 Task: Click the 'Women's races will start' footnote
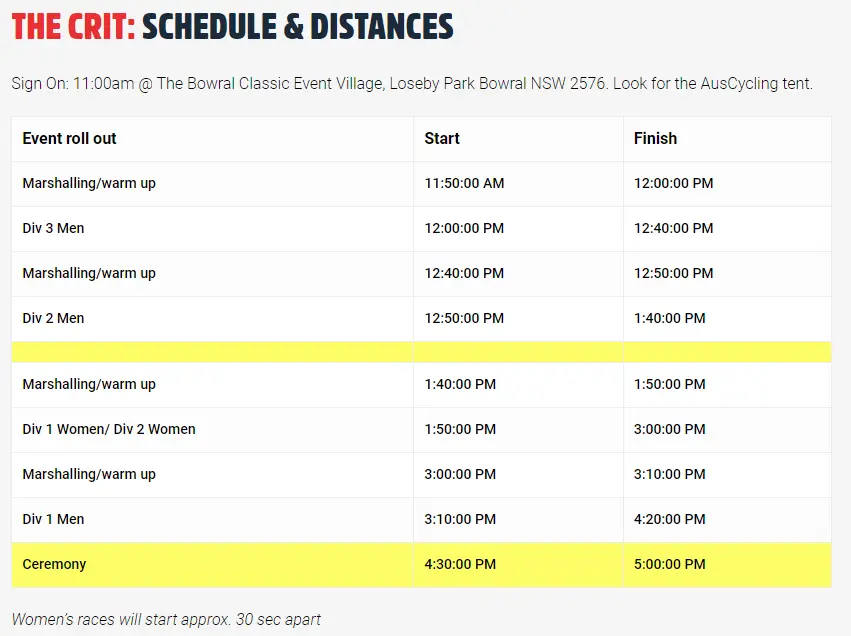click(166, 619)
